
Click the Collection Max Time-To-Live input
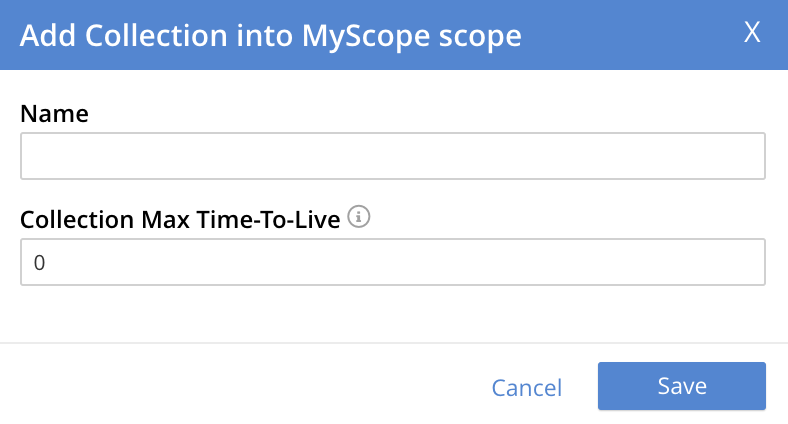pyautogui.click(x=393, y=262)
